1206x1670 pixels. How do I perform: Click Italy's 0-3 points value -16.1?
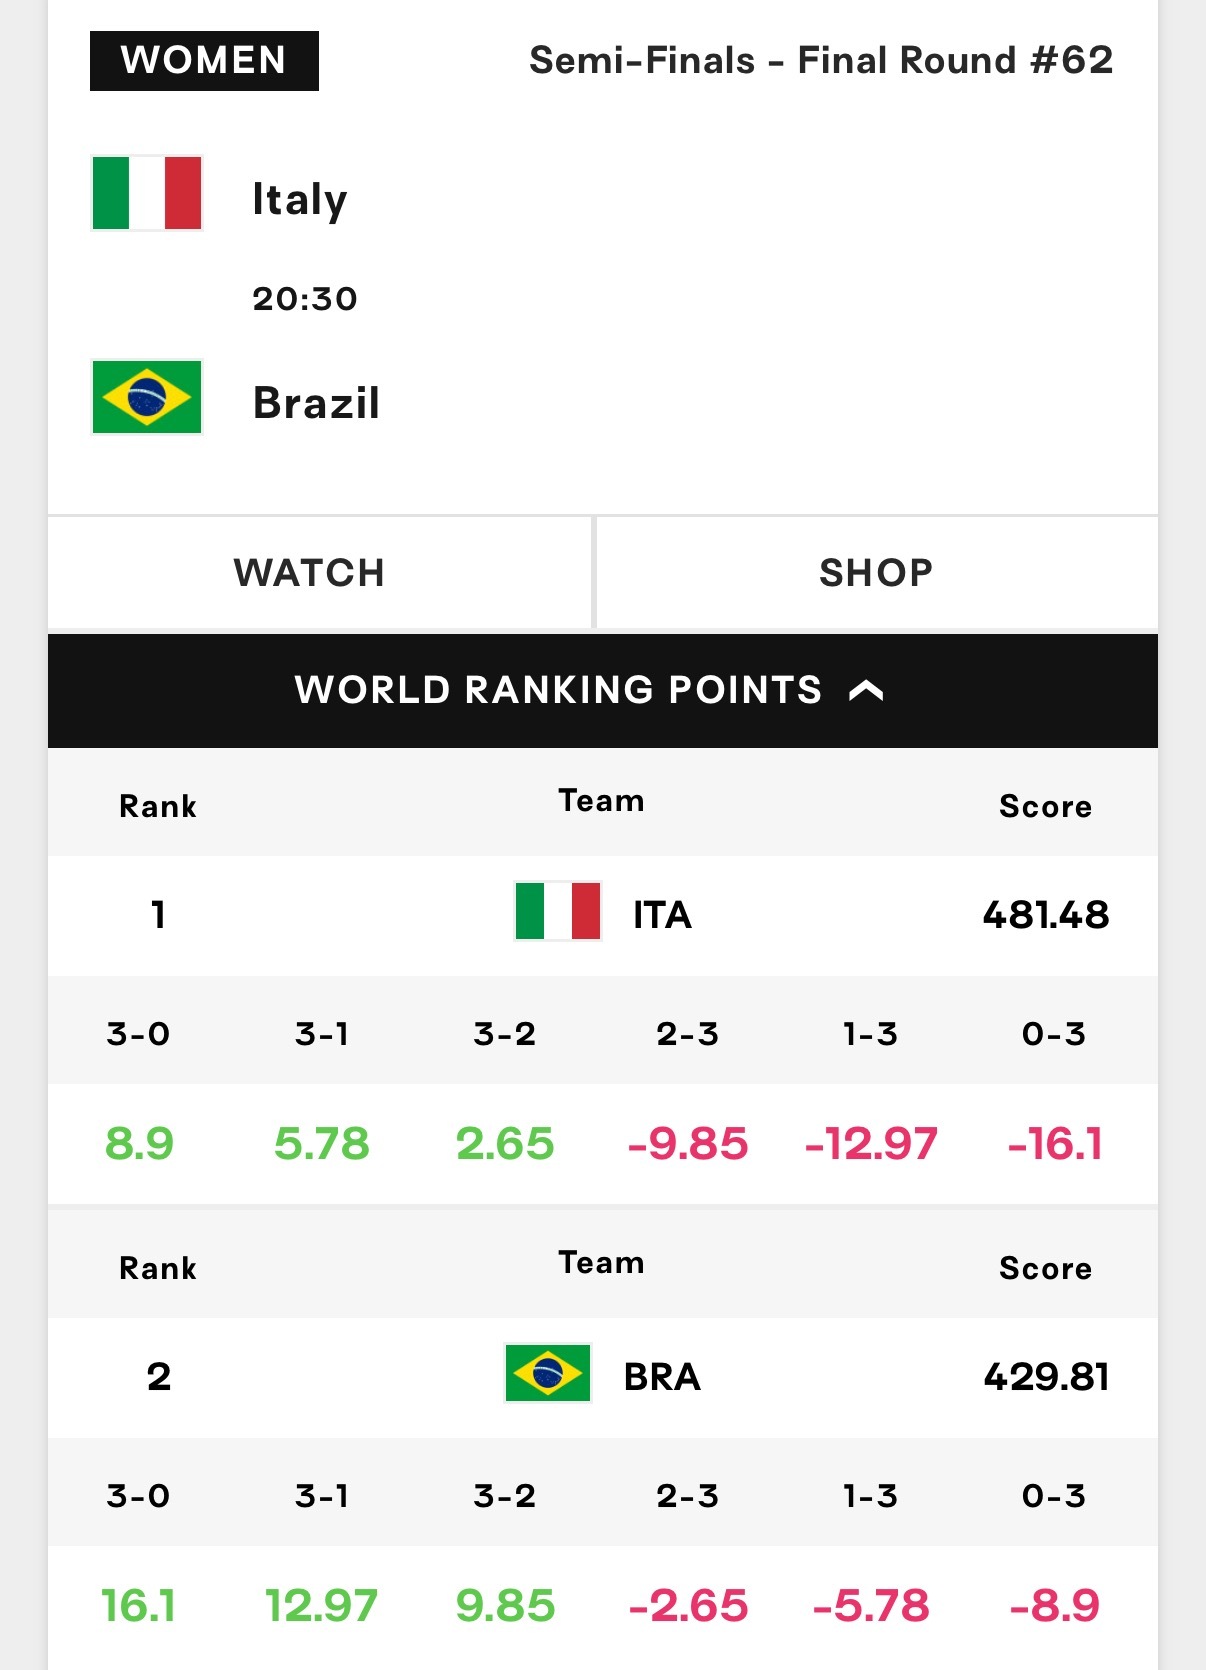tap(1055, 1143)
